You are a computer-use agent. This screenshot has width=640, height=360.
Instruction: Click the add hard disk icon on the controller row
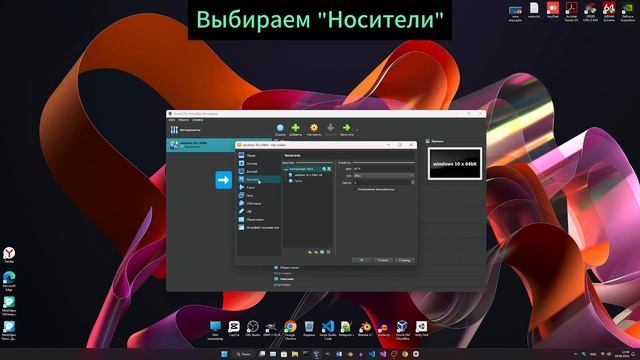point(329,169)
